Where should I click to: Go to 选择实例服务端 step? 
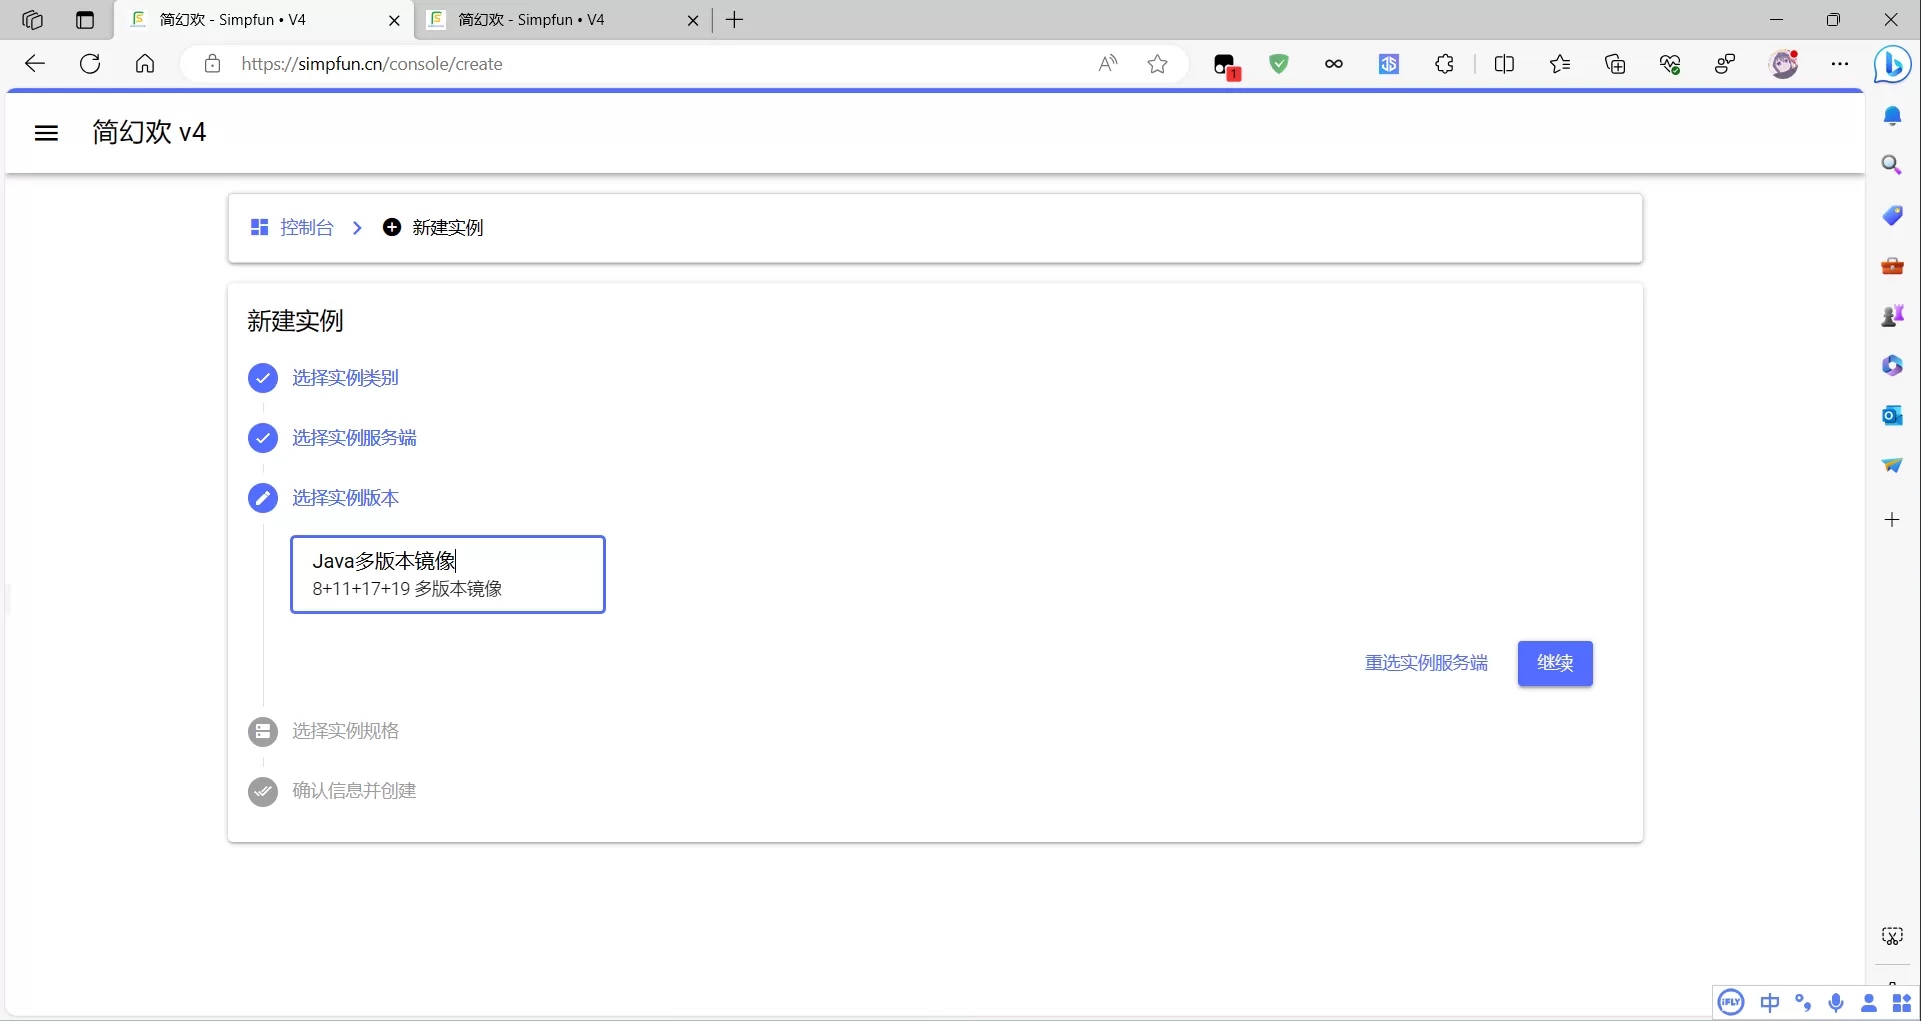pyautogui.click(x=354, y=438)
